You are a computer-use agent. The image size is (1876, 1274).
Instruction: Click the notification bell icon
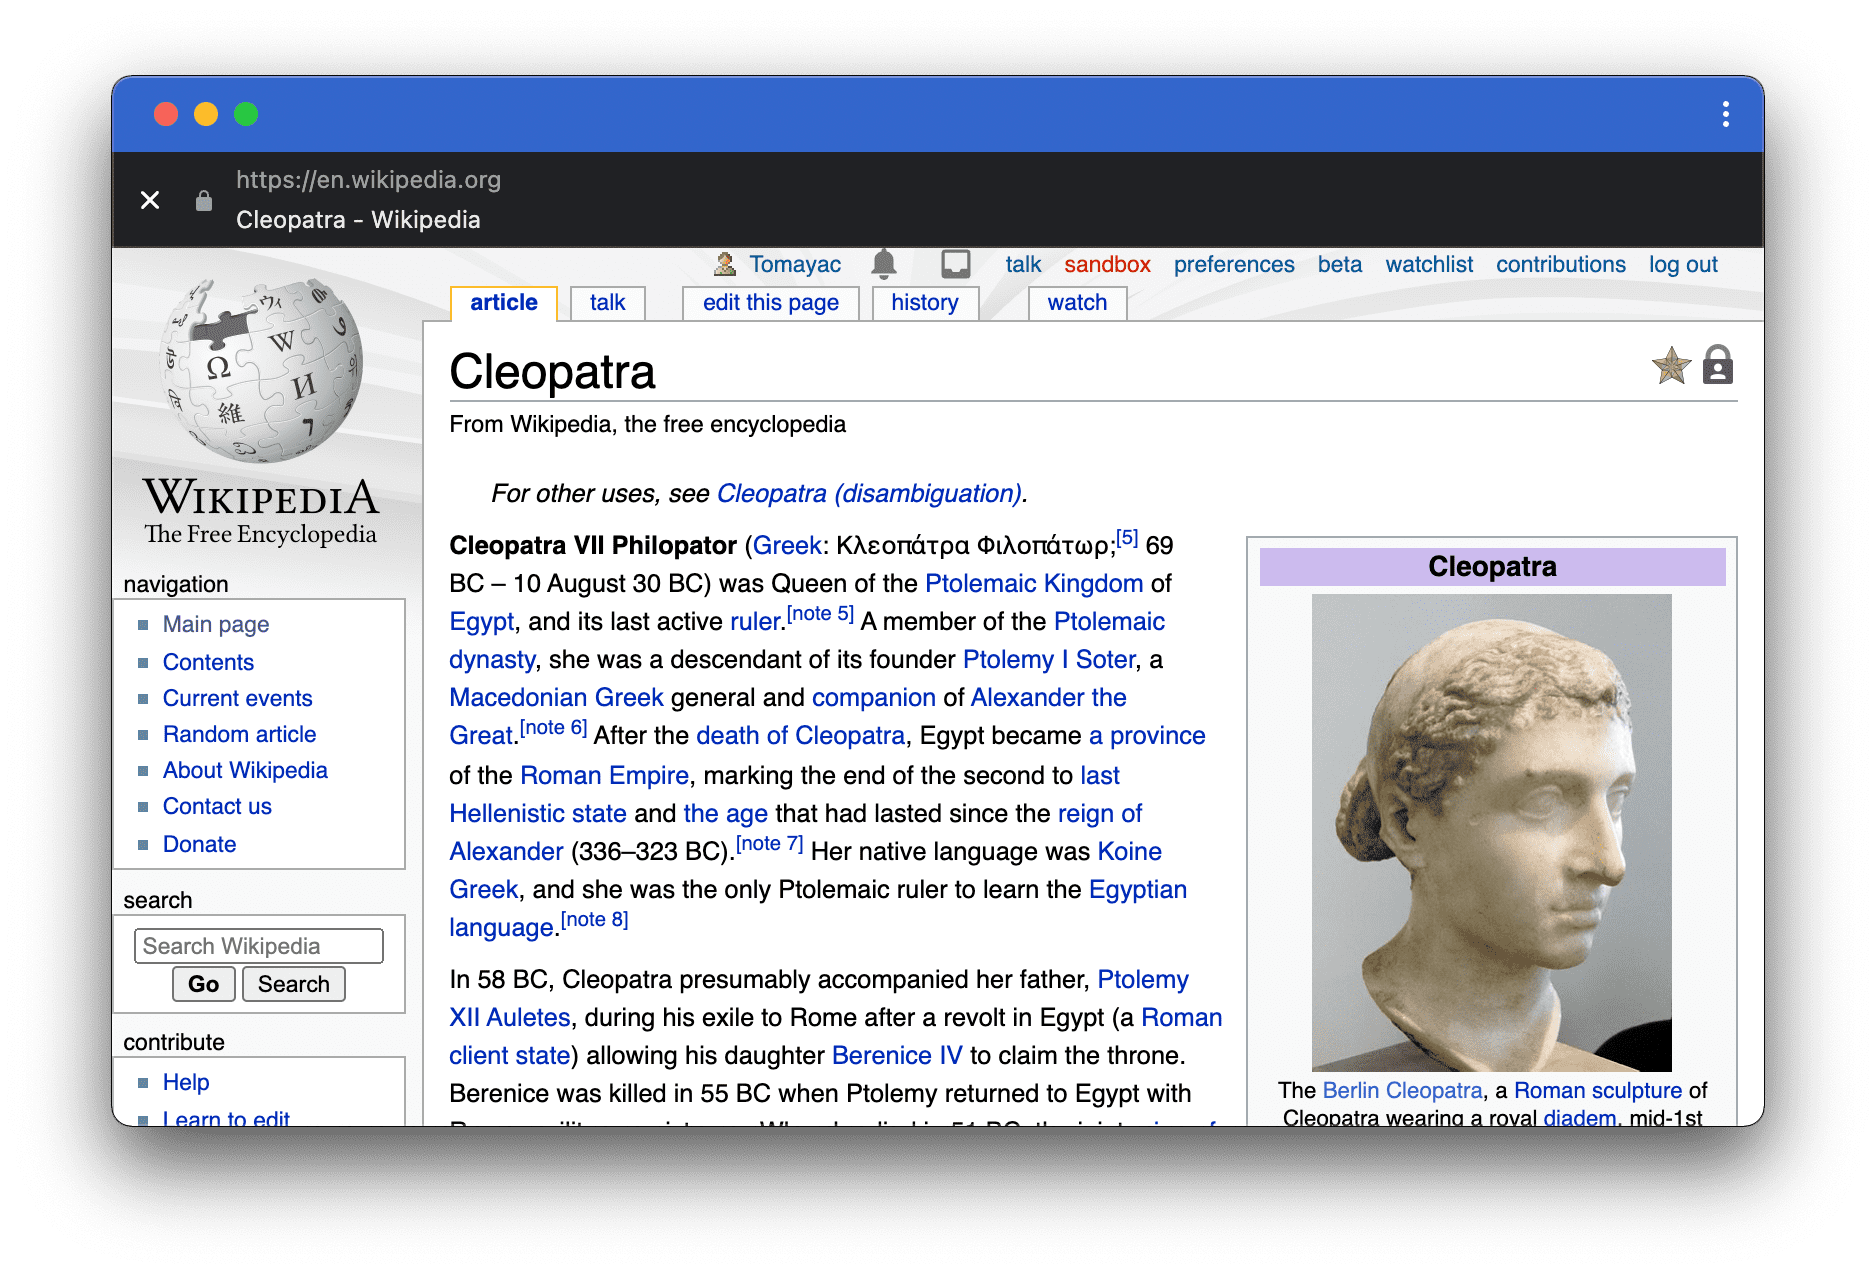click(x=886, y=264)
